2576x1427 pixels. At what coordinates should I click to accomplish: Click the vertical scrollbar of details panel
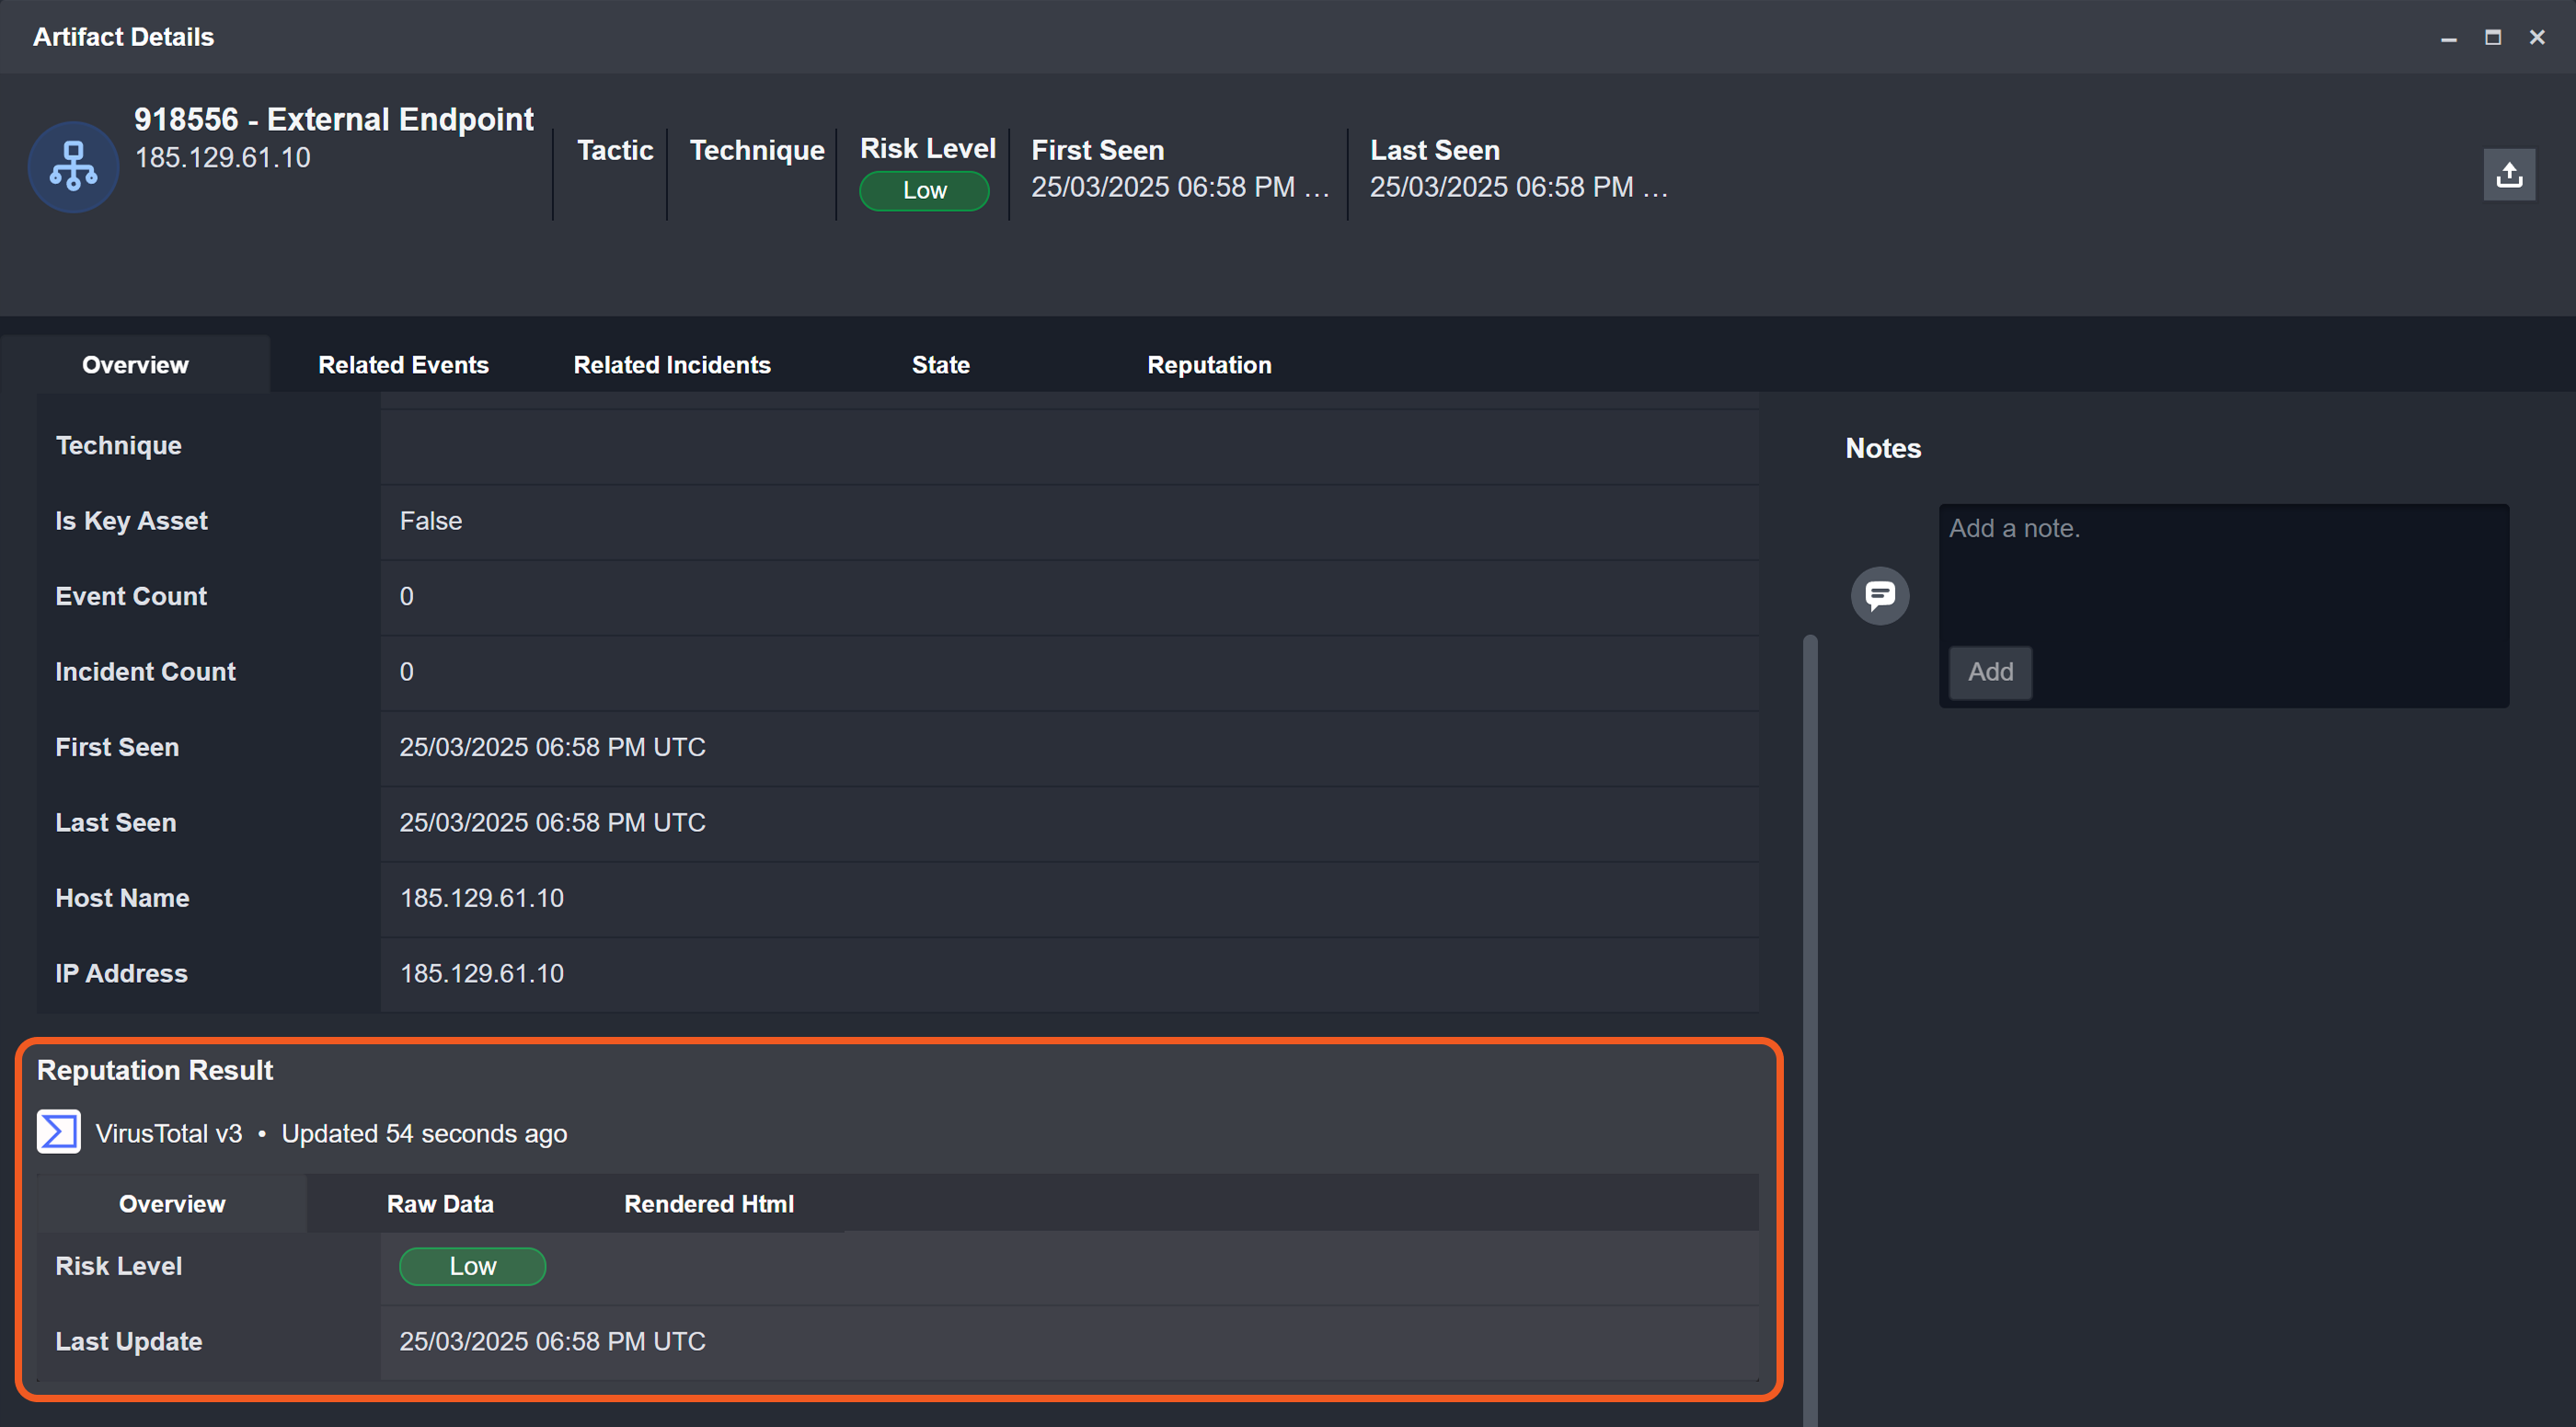pos(1809,1000)
